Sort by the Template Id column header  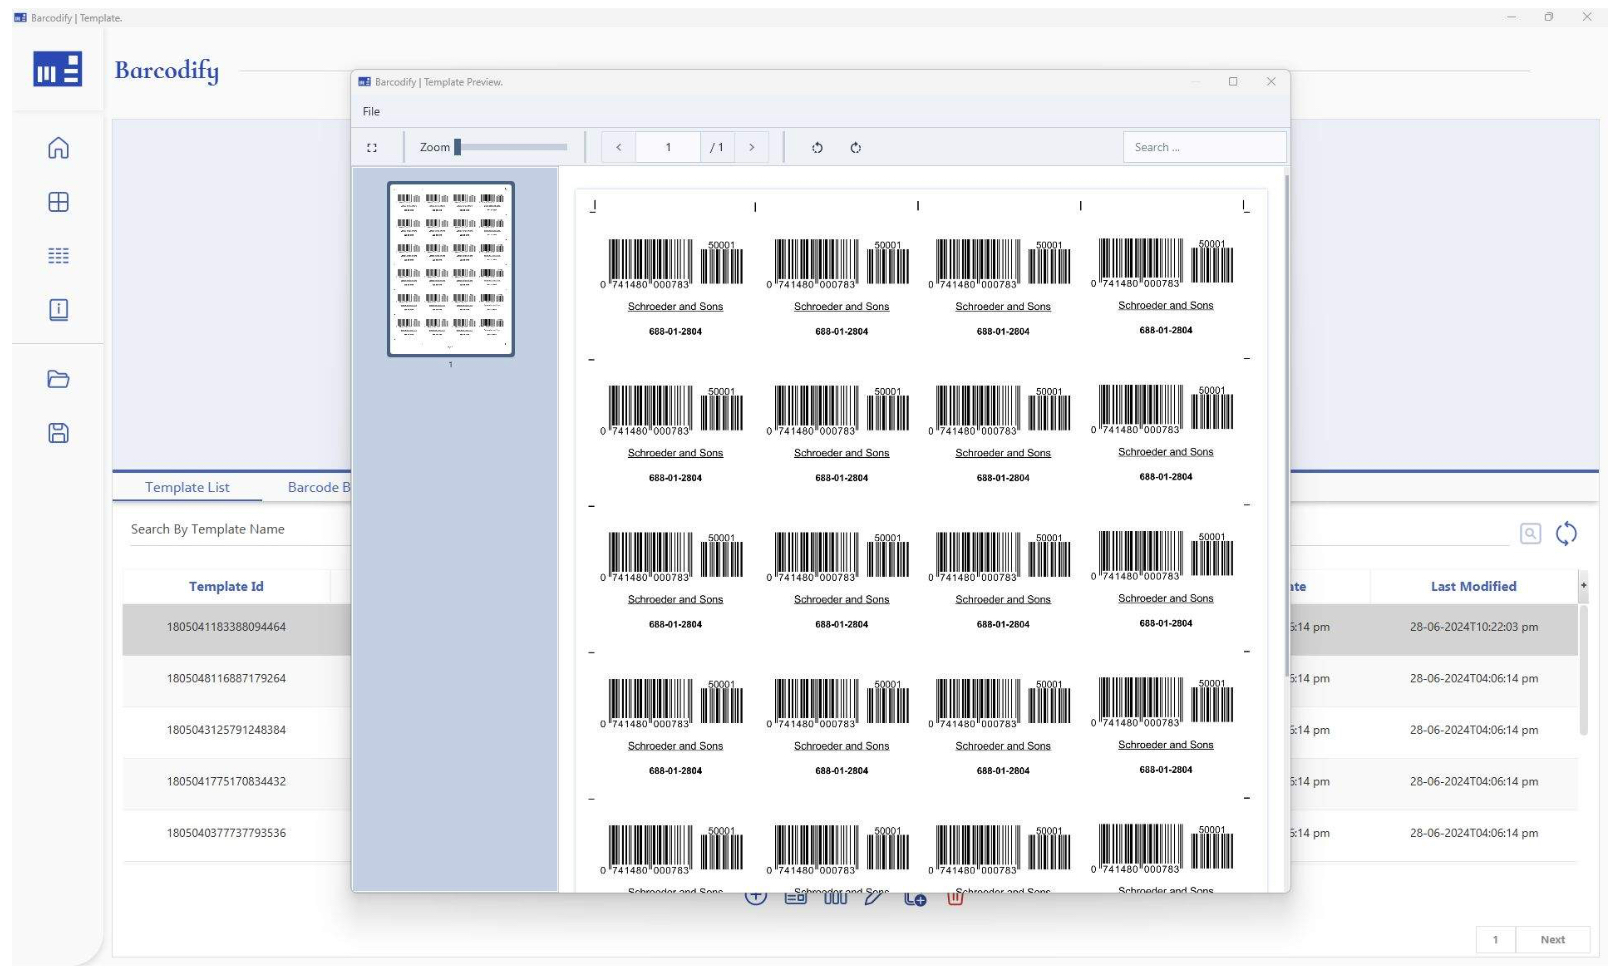[226, 587]
